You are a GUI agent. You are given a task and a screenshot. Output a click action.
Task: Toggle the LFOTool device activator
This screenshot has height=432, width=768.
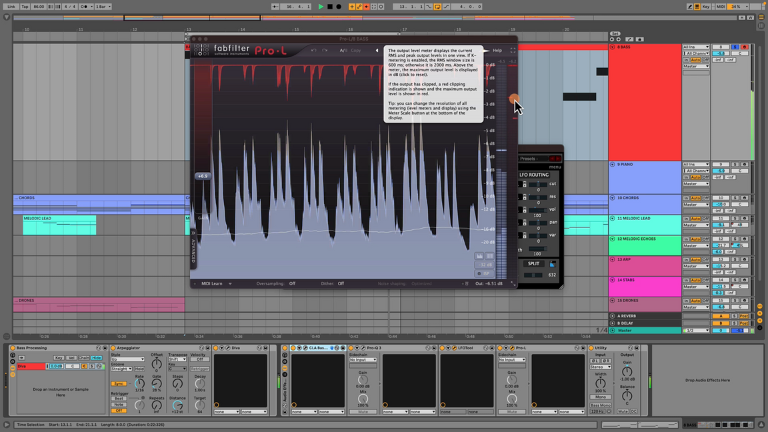coord(442,348)
